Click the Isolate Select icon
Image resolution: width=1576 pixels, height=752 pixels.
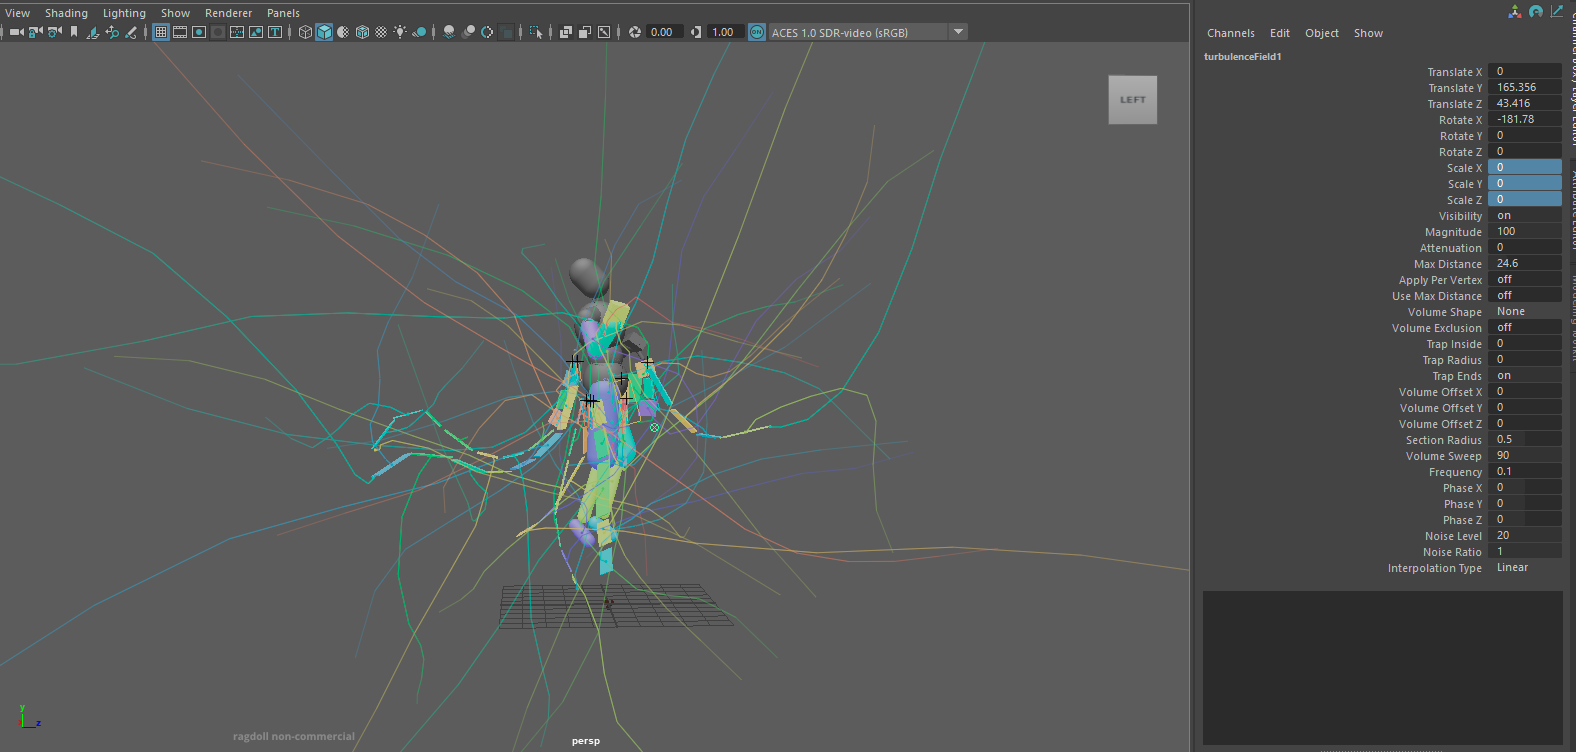pyautogui.click(x=536, y=32)
